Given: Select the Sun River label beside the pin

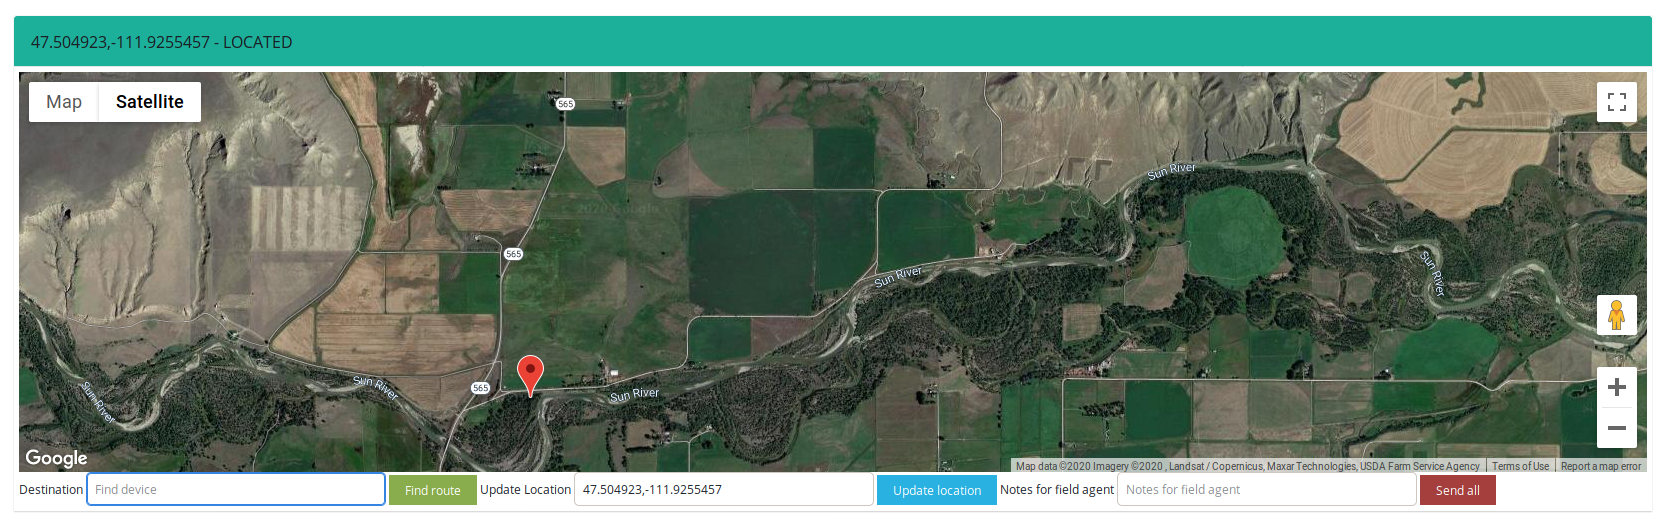Looking at the screenshot, I should coord(635,394).
